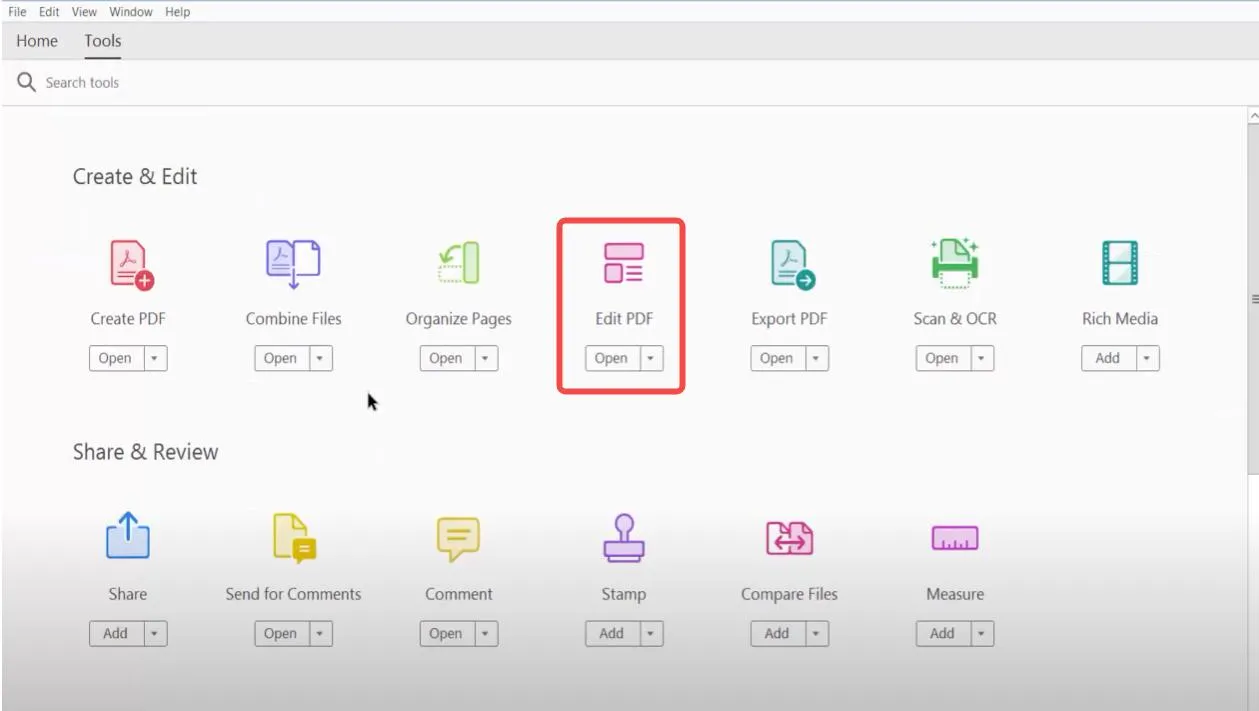
Task: Select the Scan & OCR tool
Action: point(954,265)
